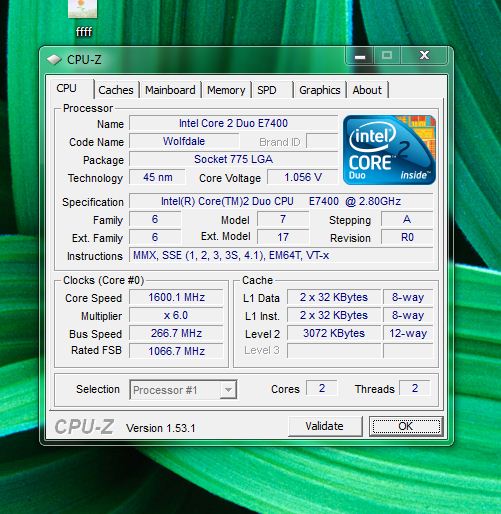Click the Validate button
The image size is (501, 514).
[x=325, y=426]
